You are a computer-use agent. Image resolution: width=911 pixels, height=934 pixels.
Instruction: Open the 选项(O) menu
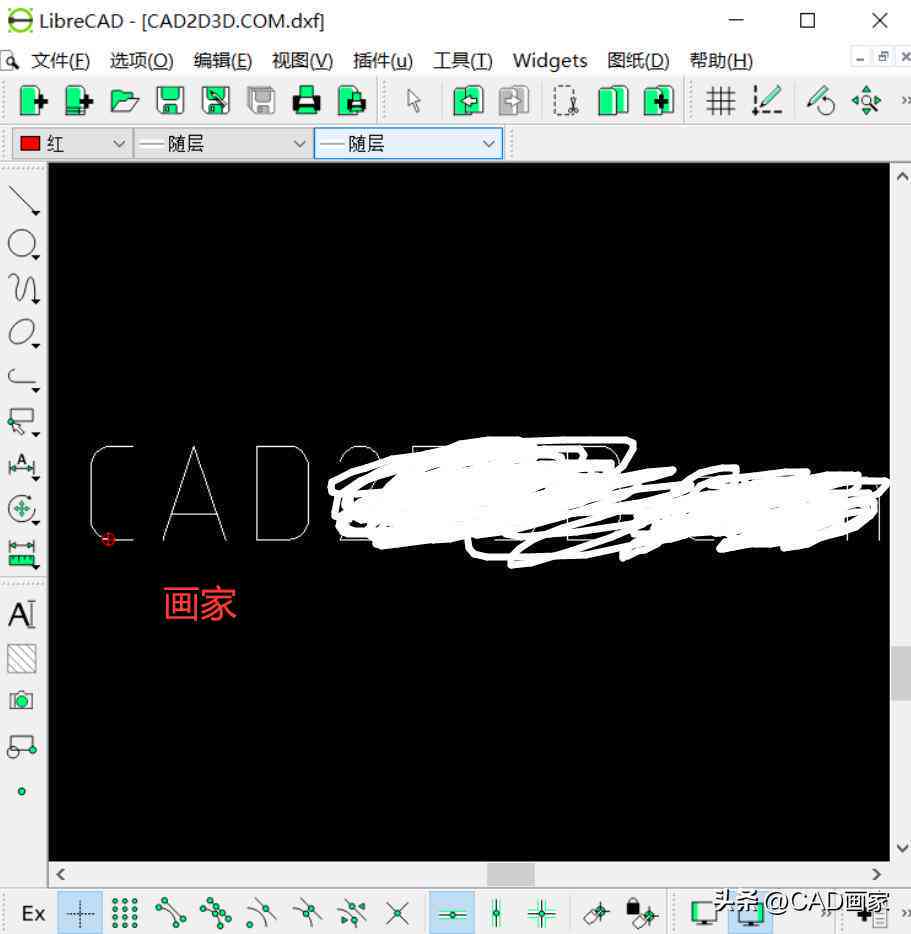142,61
